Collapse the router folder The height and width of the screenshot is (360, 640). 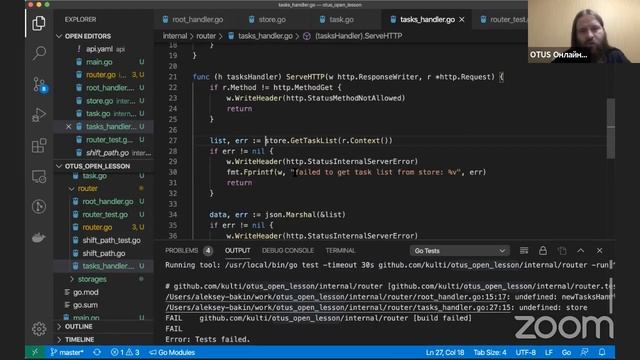click(x=72, y=189)
